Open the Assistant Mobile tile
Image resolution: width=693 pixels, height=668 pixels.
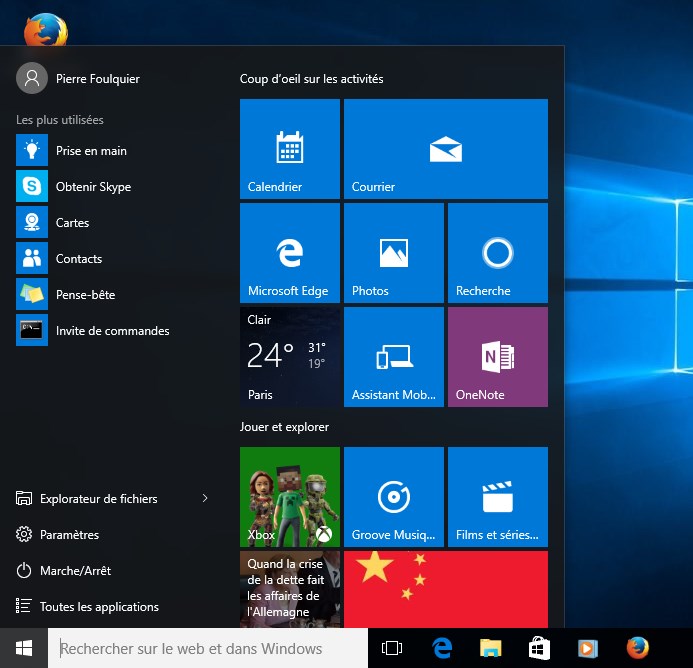[x=394, y=357]
